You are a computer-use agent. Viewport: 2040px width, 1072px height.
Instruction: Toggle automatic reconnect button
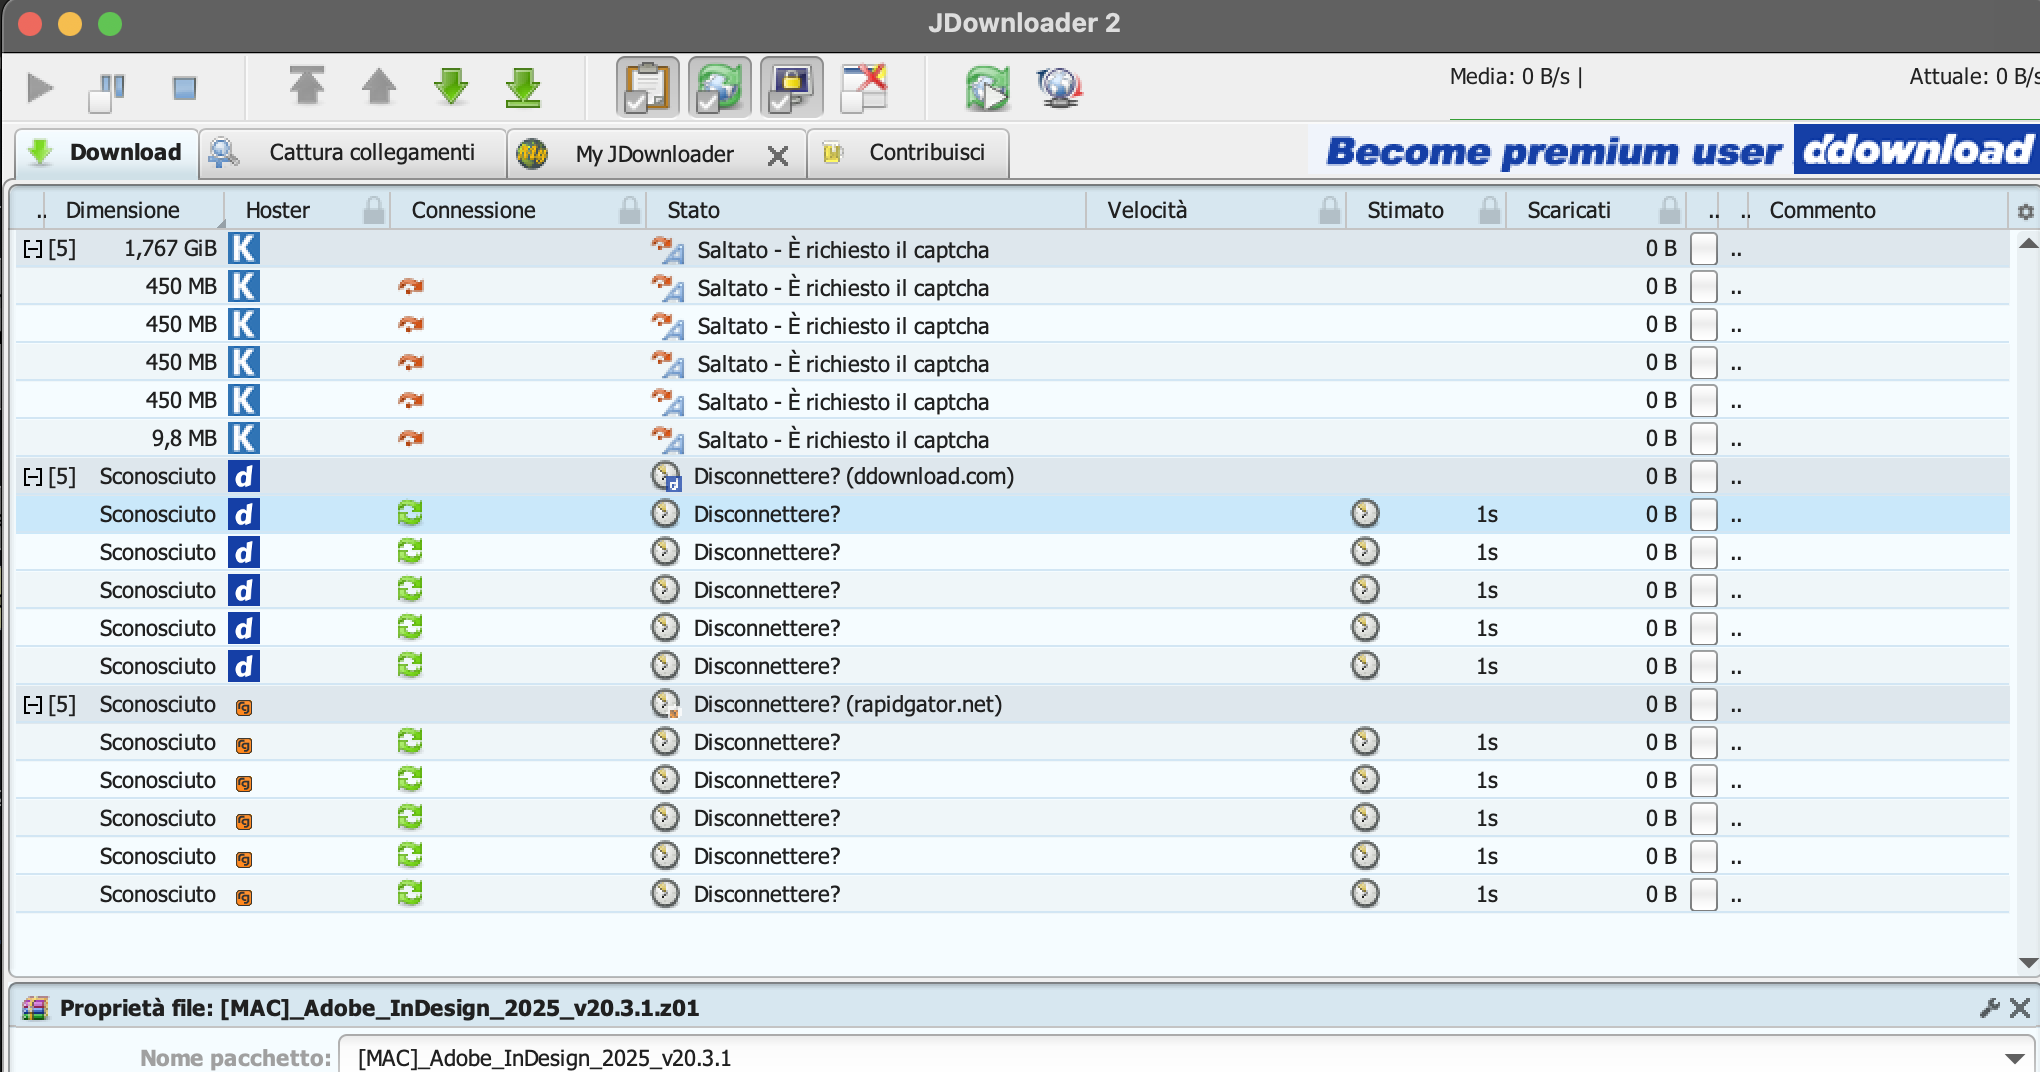pyautogui.click(x=719, y=88)
